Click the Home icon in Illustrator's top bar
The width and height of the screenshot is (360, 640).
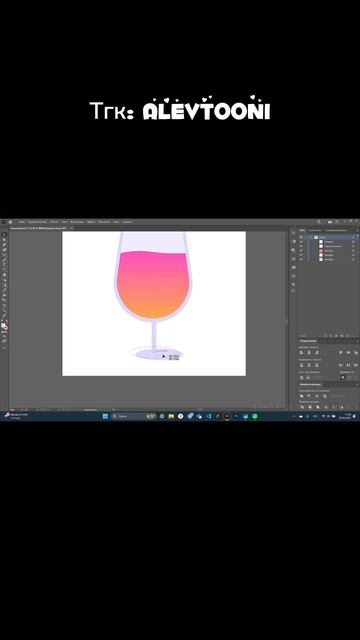click(10, 222)
